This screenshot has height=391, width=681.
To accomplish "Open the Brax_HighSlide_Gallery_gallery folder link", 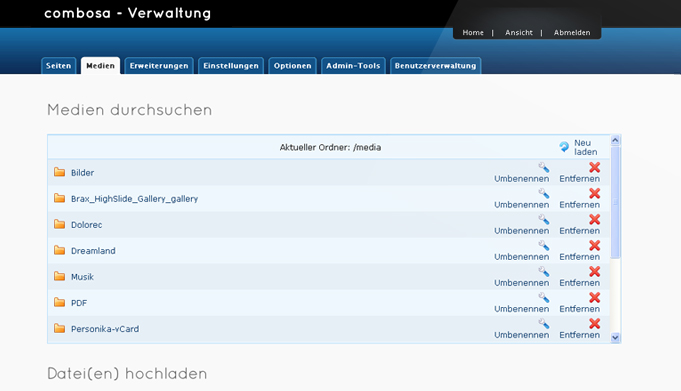I will pos(135,199).
